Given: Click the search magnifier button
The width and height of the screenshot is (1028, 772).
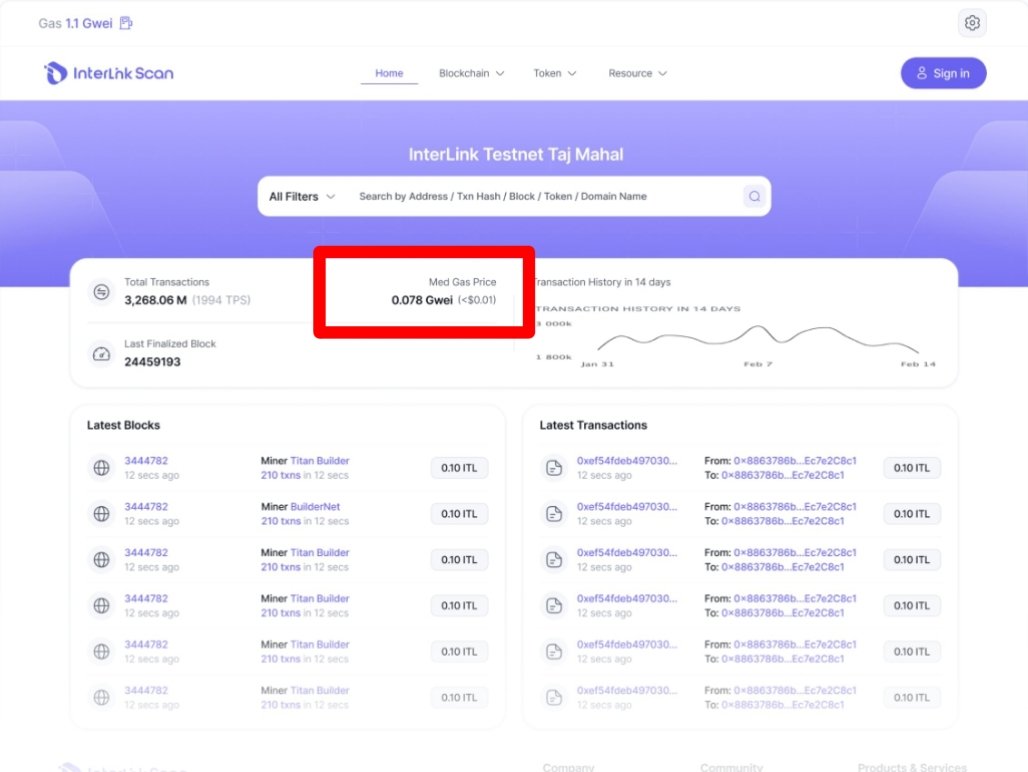Looking at the screenshot, I should 754,196.
